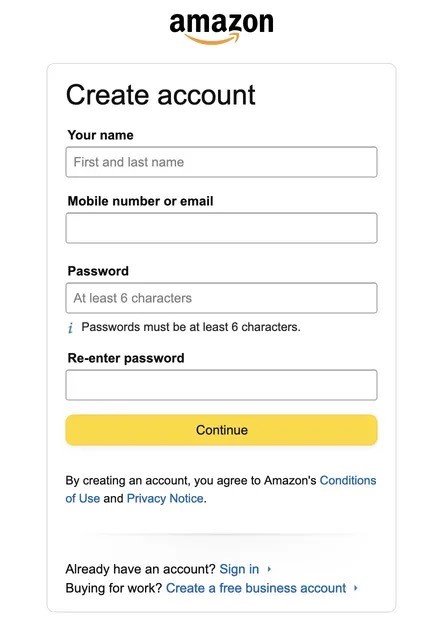428x635 pixels.
Task: Open the Privacy Notice link
Action: (x=165, y=498)
